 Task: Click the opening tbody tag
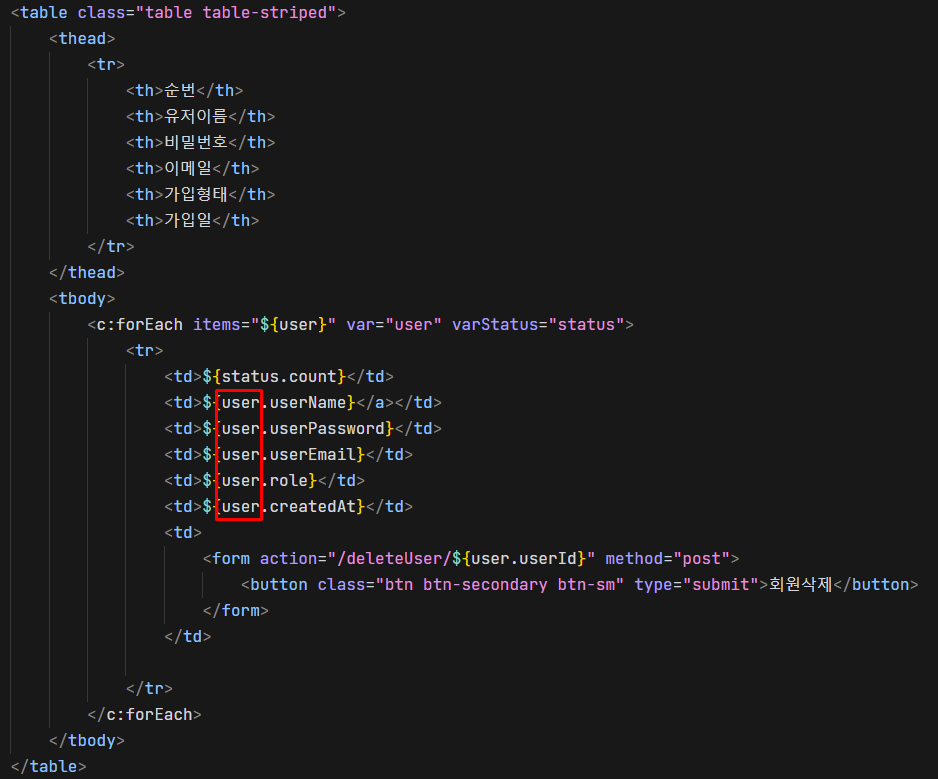point(82,299)
